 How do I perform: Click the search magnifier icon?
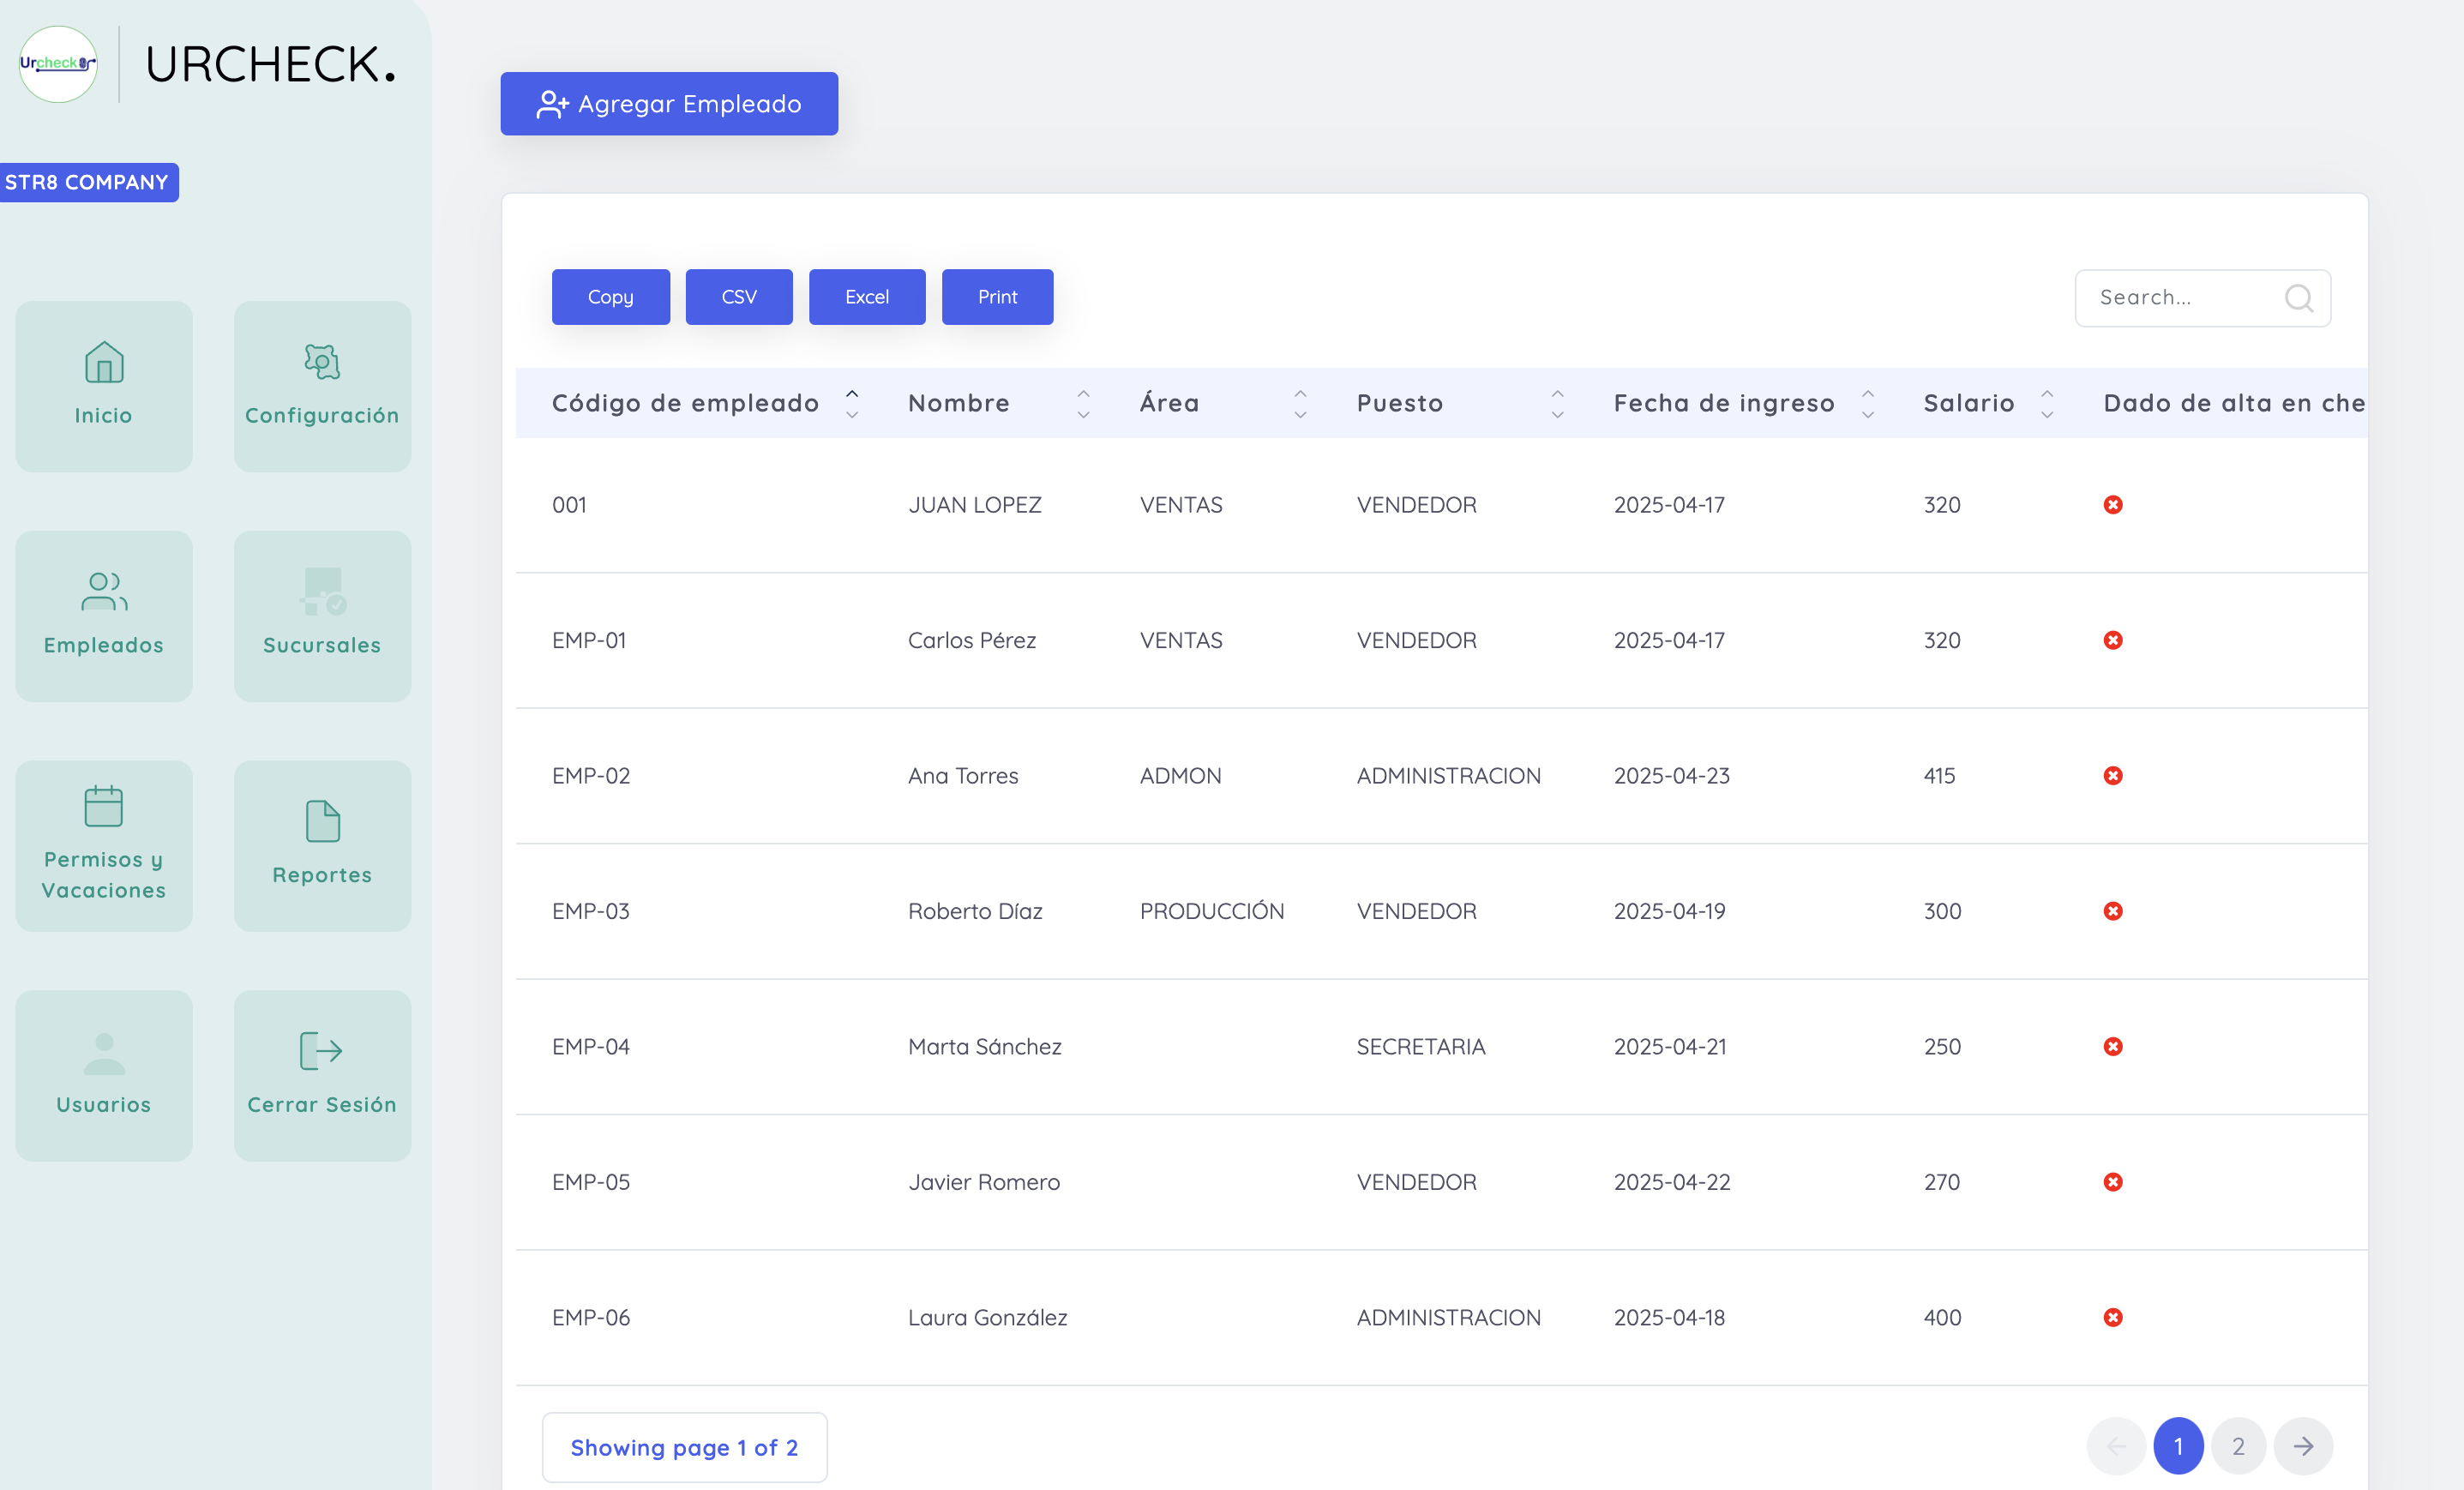pos(2298,298)
